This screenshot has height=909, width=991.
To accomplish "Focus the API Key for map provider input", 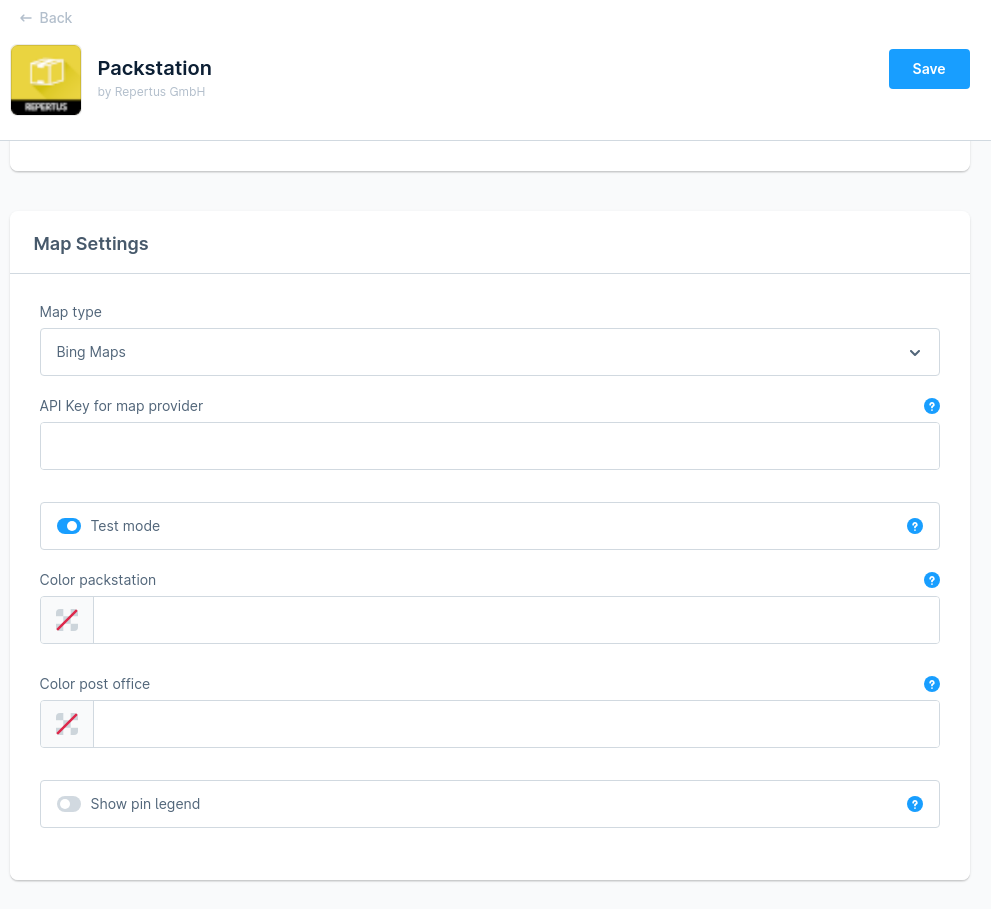I will [x=489, y=446].
